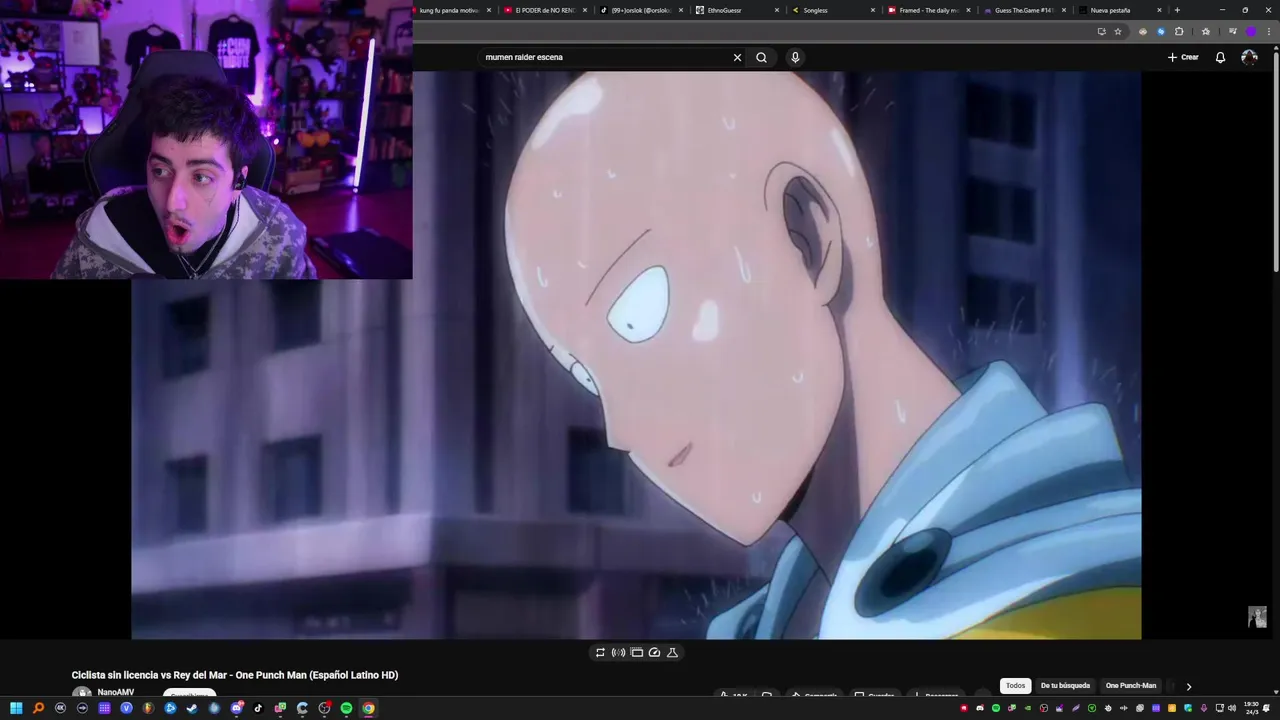Image resolution: width=1280 pixels, height=720 pixels.
Task: Open Discord from the taskbar
Action: [237, 708]
